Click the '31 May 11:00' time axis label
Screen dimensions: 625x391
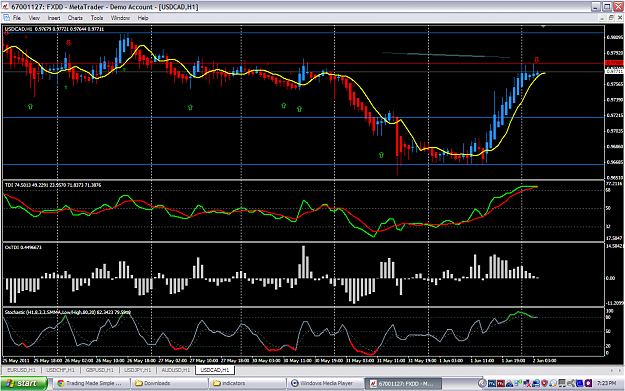point(390,360)
